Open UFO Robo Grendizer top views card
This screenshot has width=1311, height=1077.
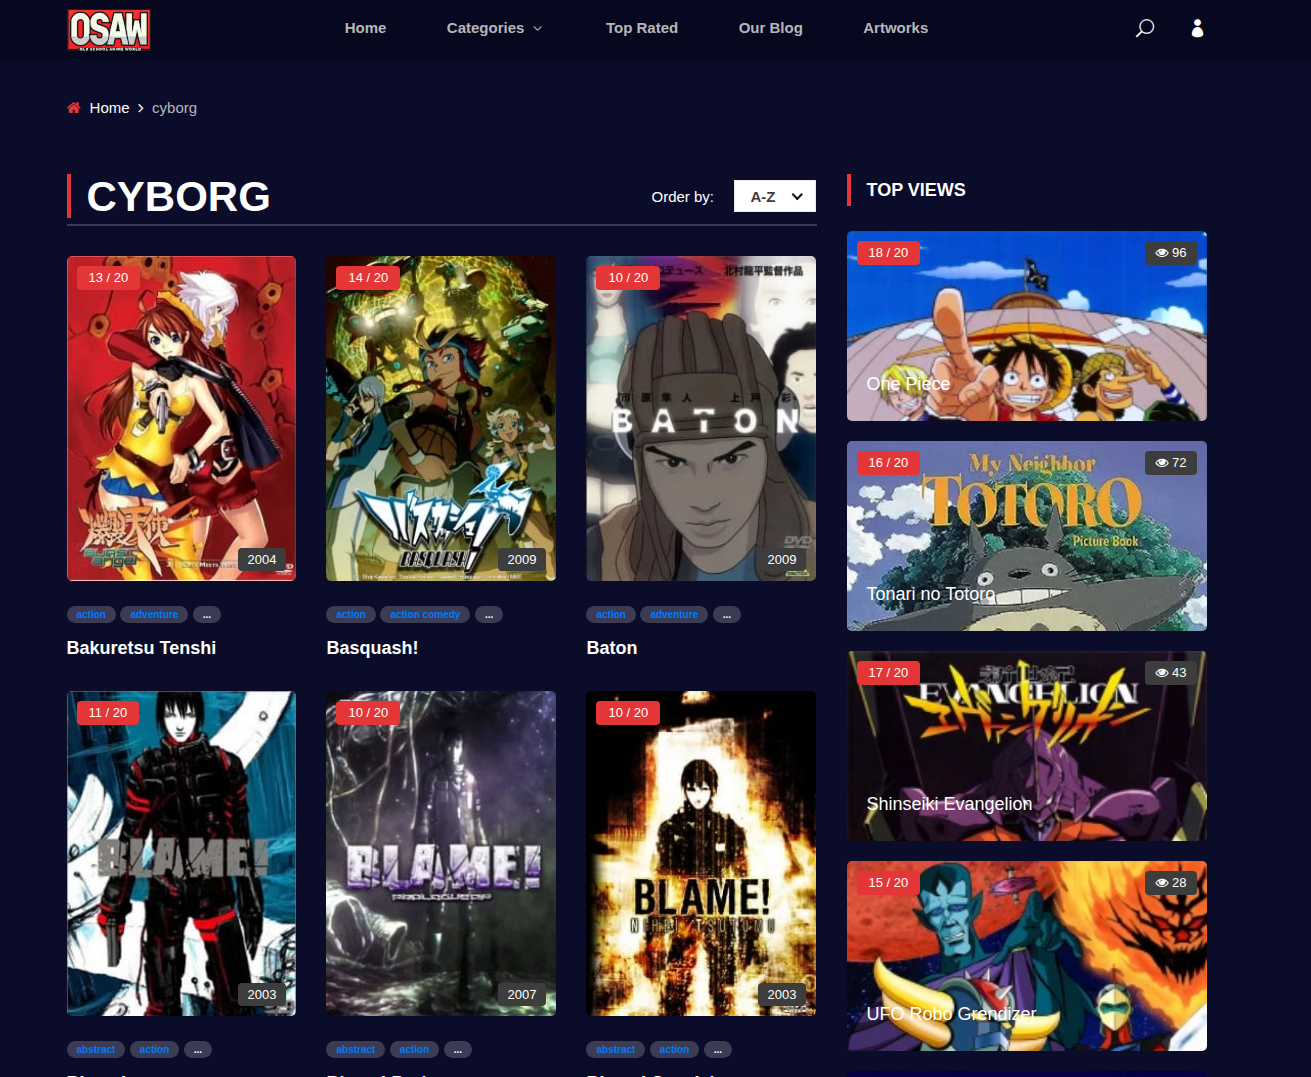coord(1027,956)
